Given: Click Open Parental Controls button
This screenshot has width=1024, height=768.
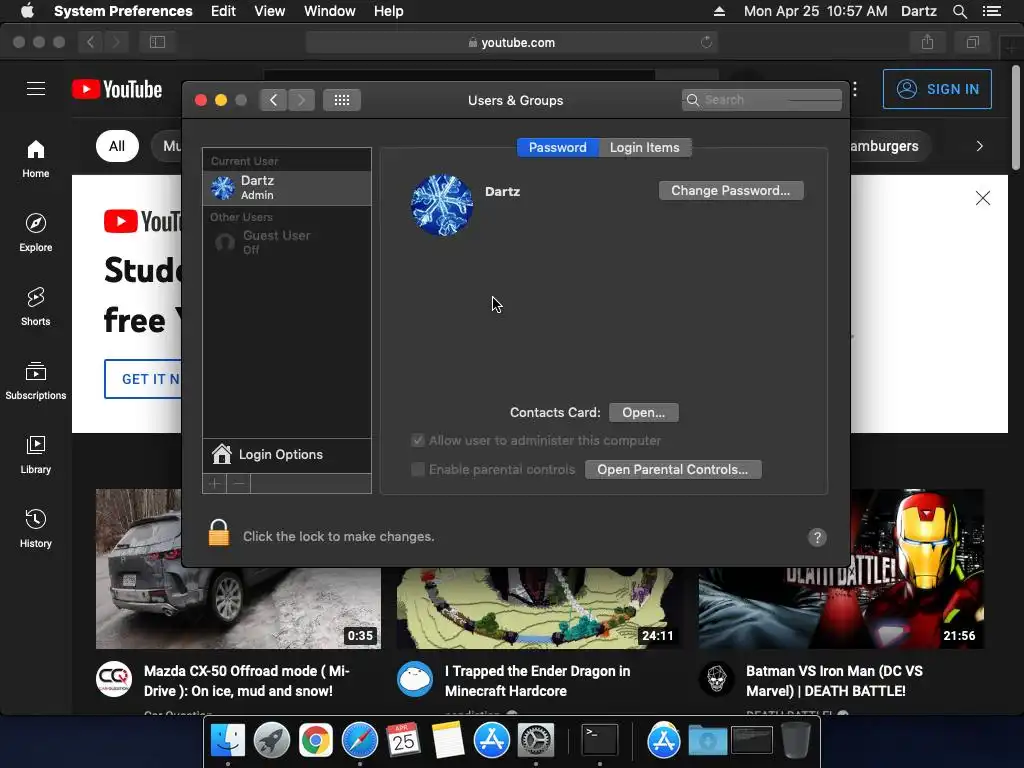Looking at the screenshot, I should (x=673, y=470).
